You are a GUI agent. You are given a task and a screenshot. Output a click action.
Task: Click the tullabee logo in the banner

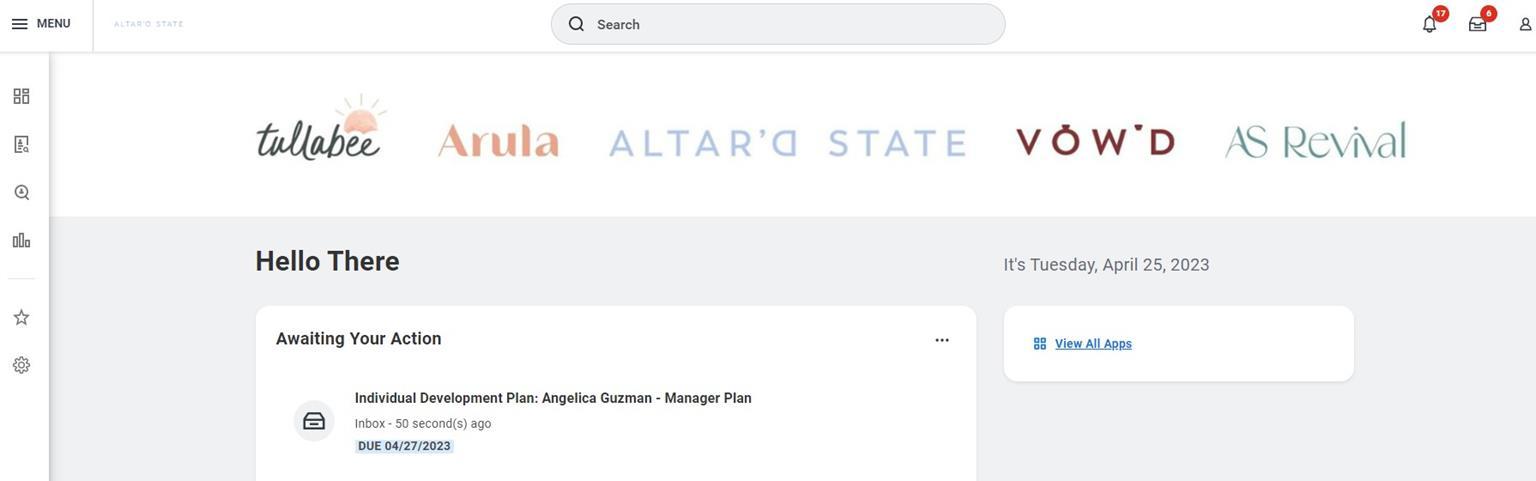320,130
